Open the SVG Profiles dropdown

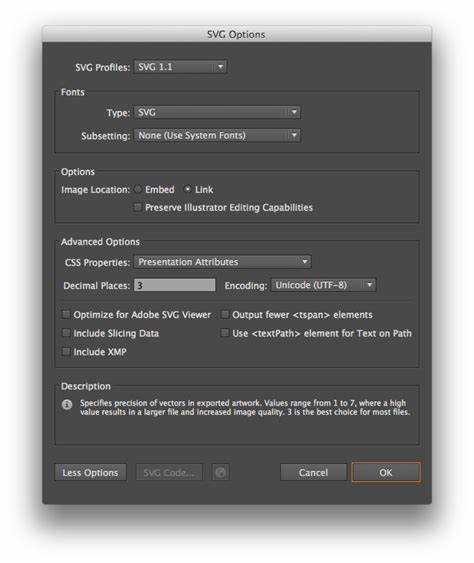pos(180,67)
